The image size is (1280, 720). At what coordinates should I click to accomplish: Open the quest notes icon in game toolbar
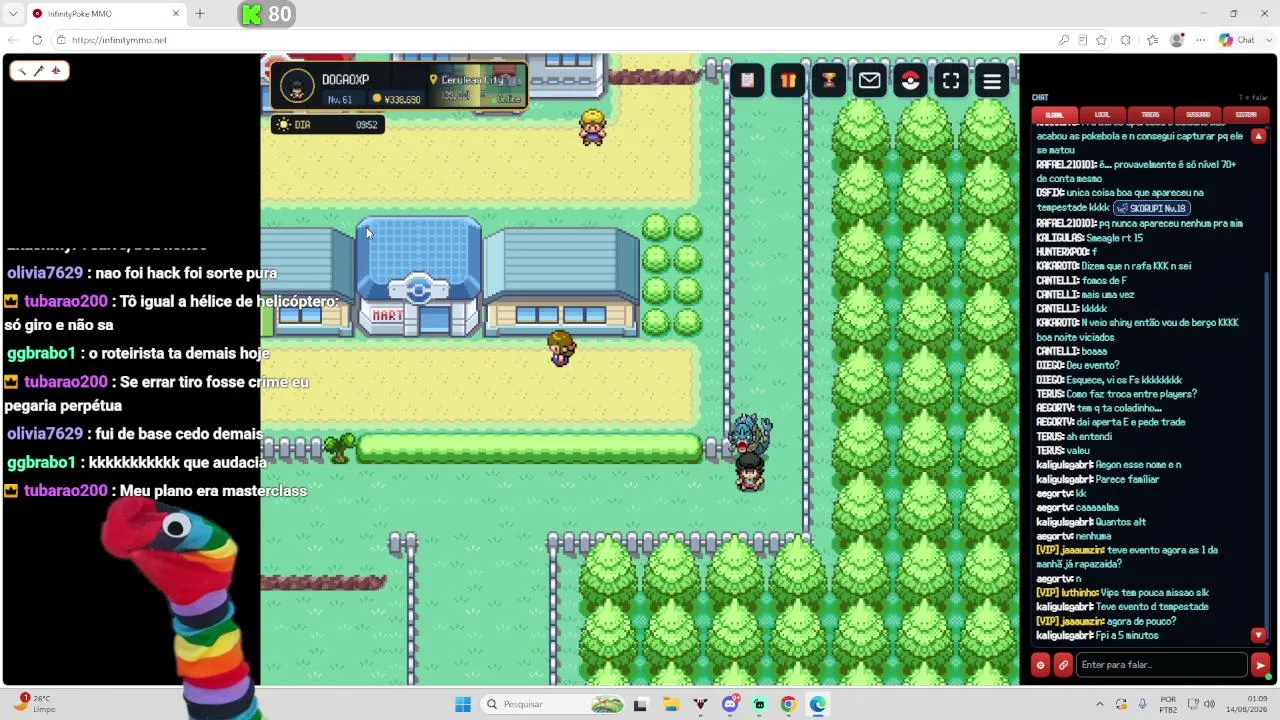click(747, 81)
